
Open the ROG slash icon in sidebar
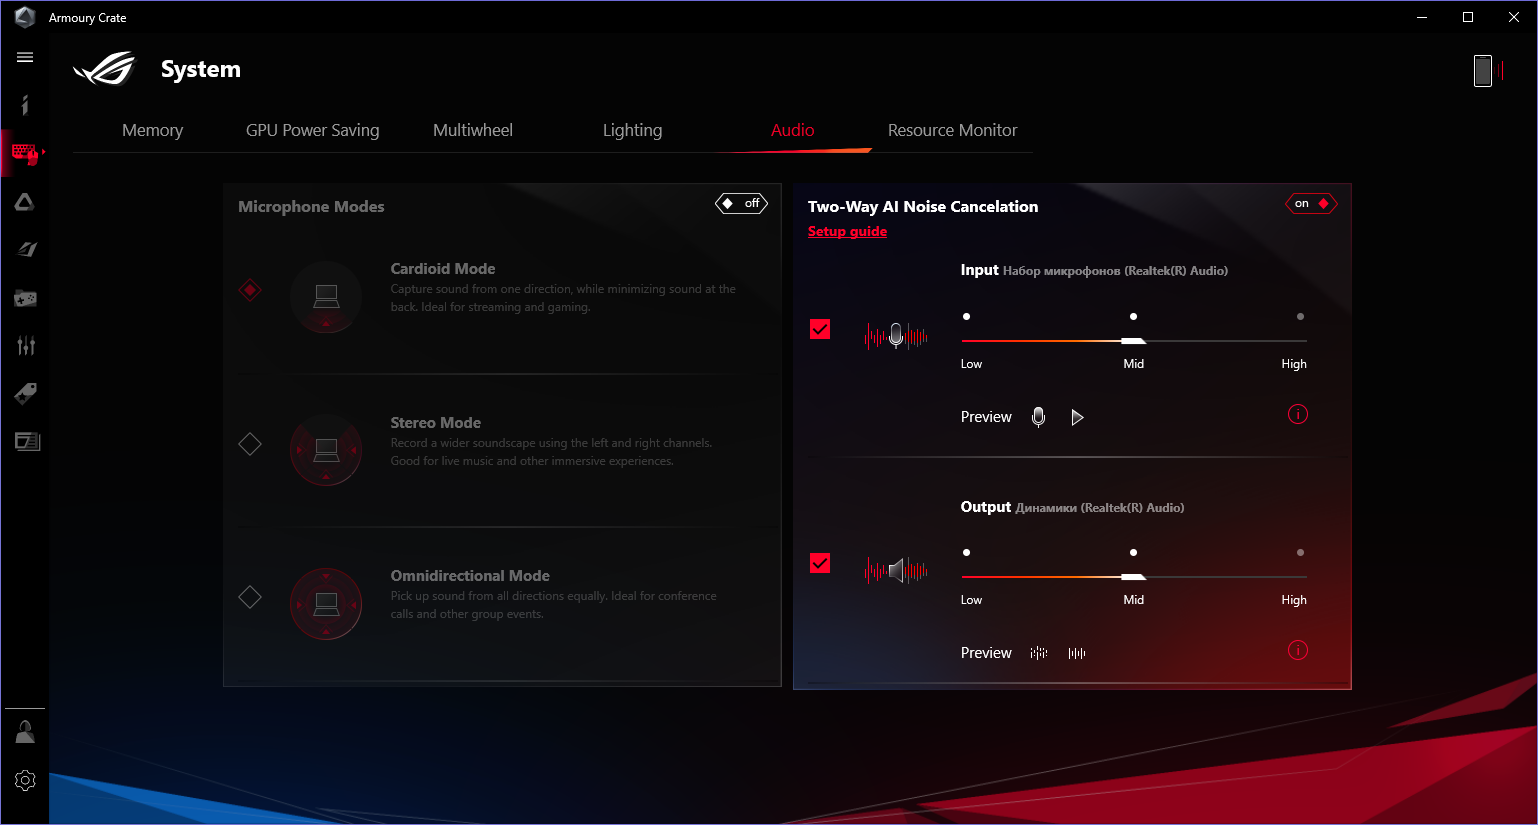(26, 249)
